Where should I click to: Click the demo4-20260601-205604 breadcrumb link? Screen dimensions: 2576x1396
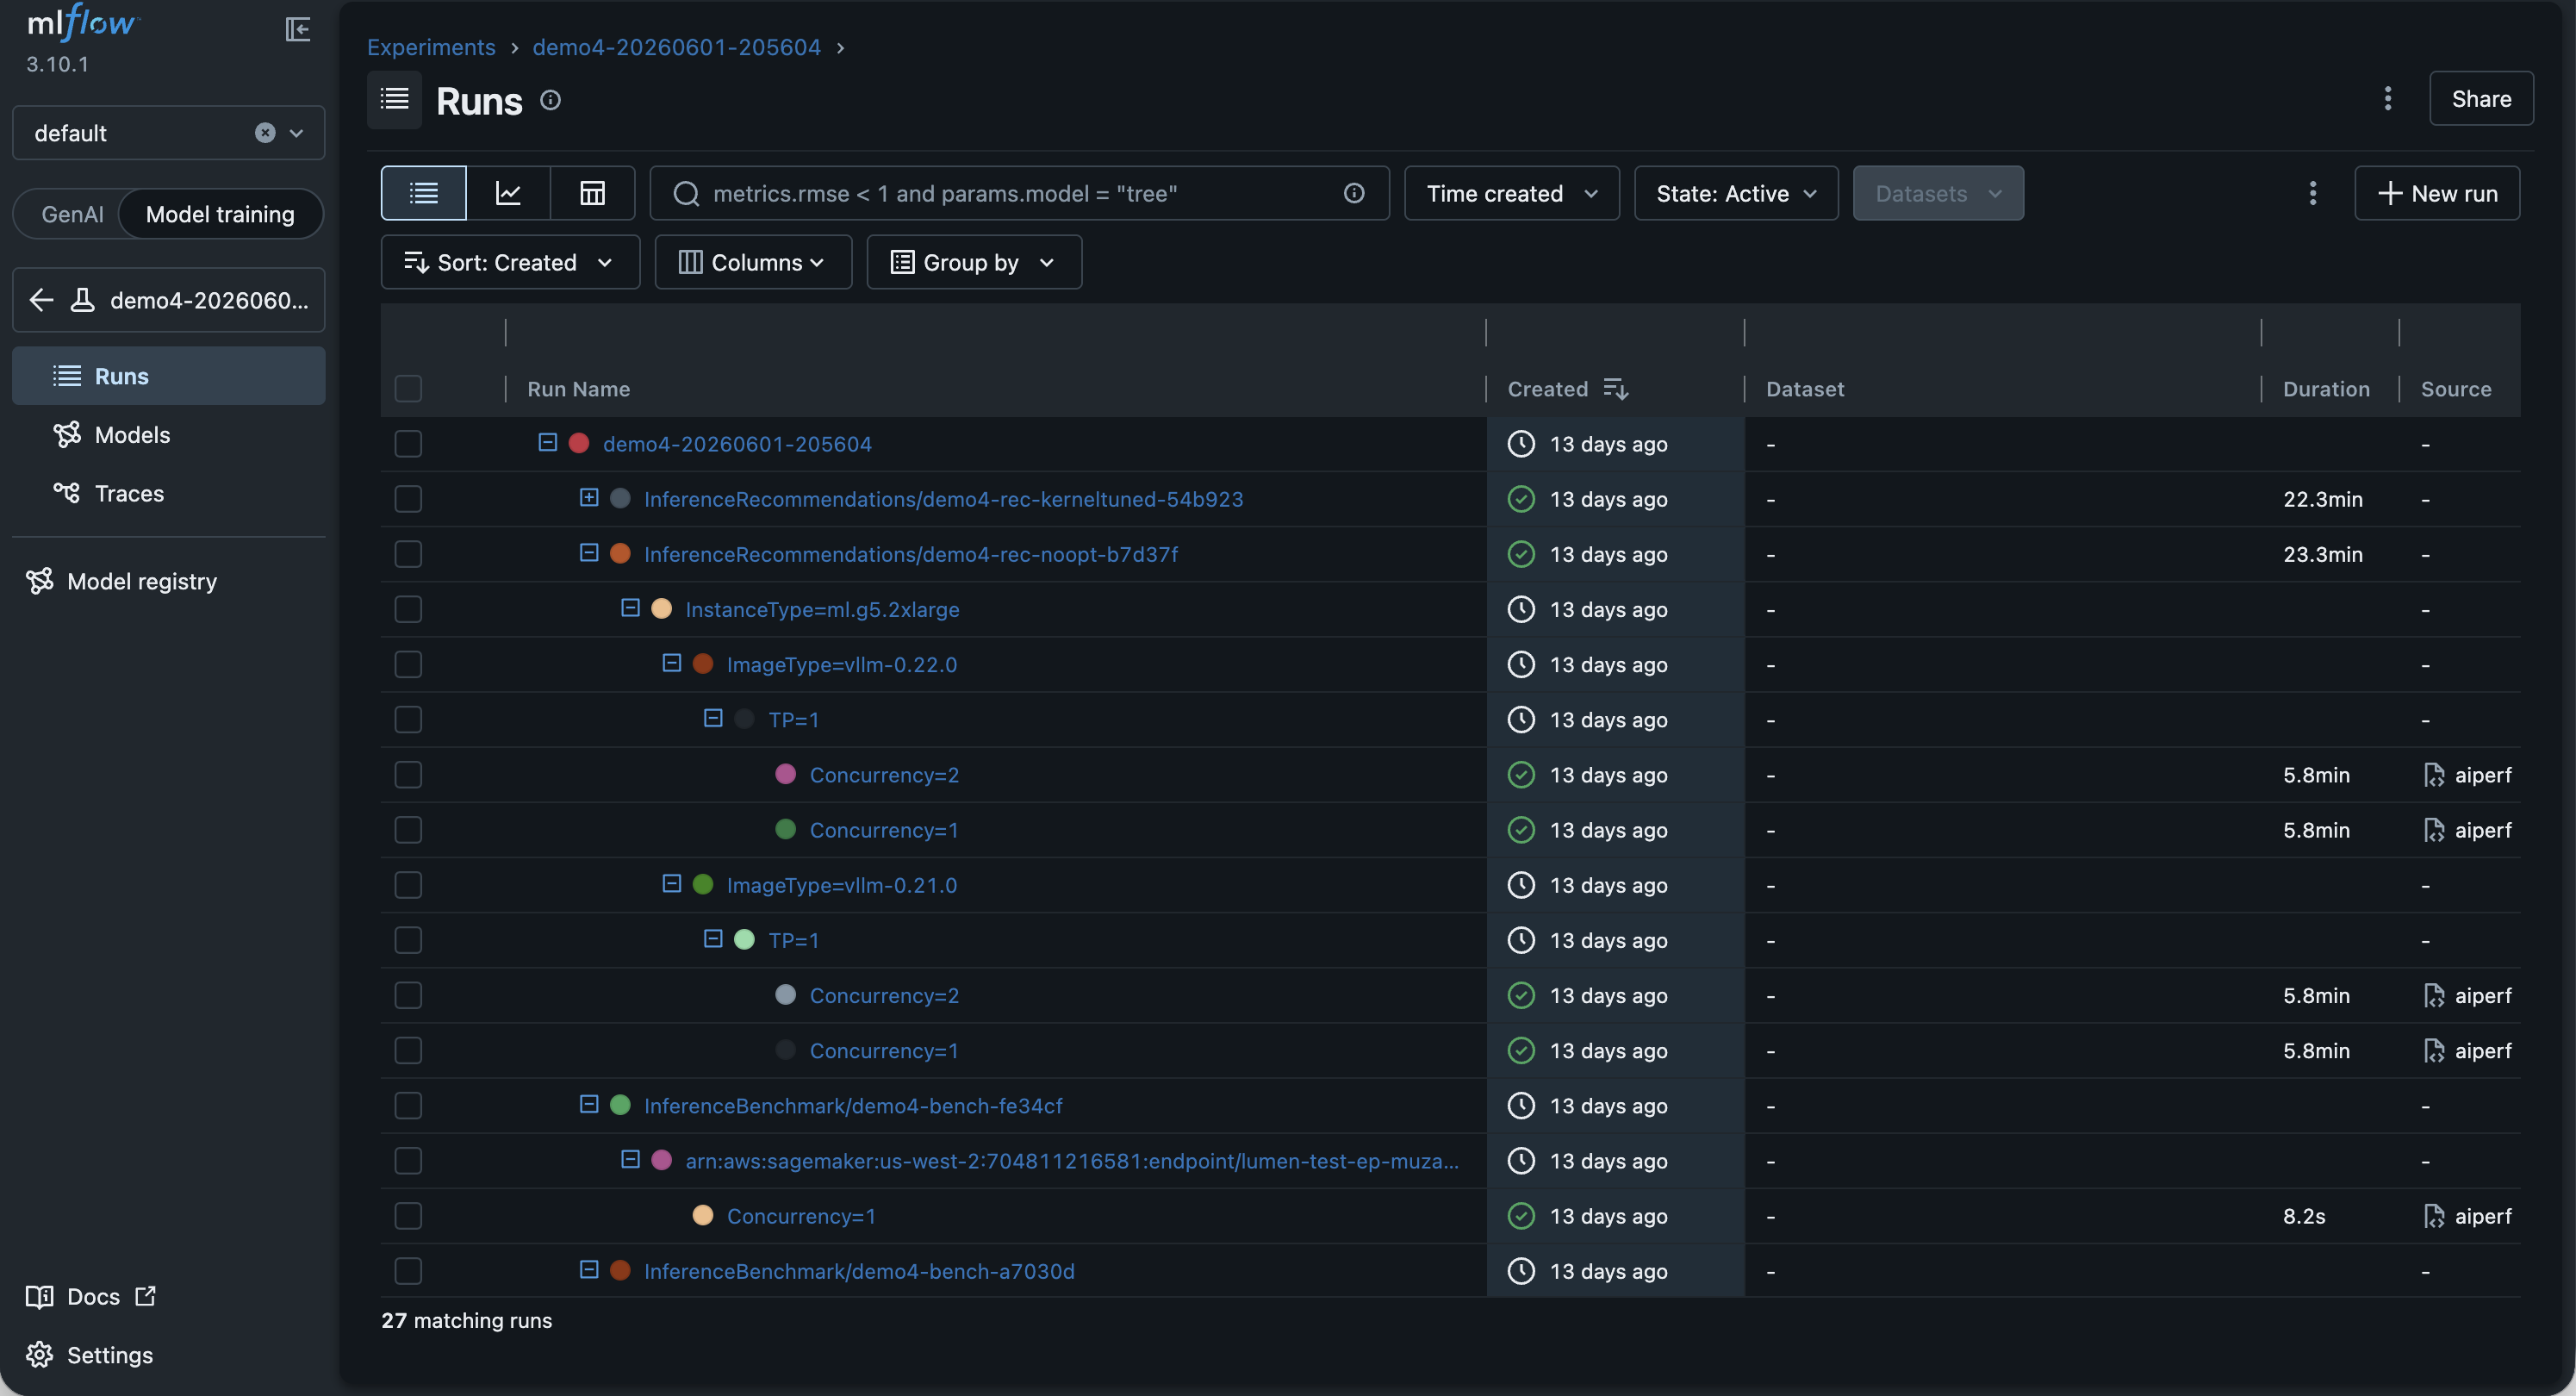pos(676,47)
